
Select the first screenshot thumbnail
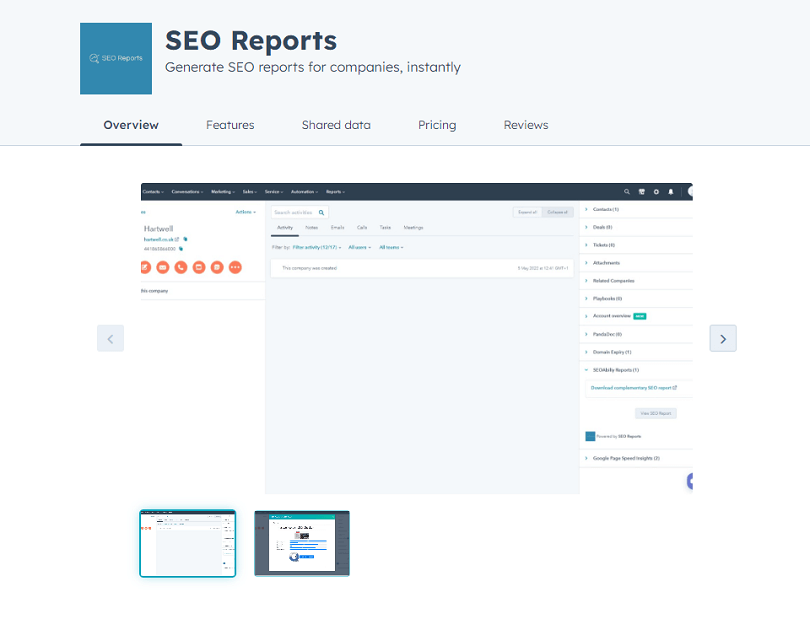(188, 544)
